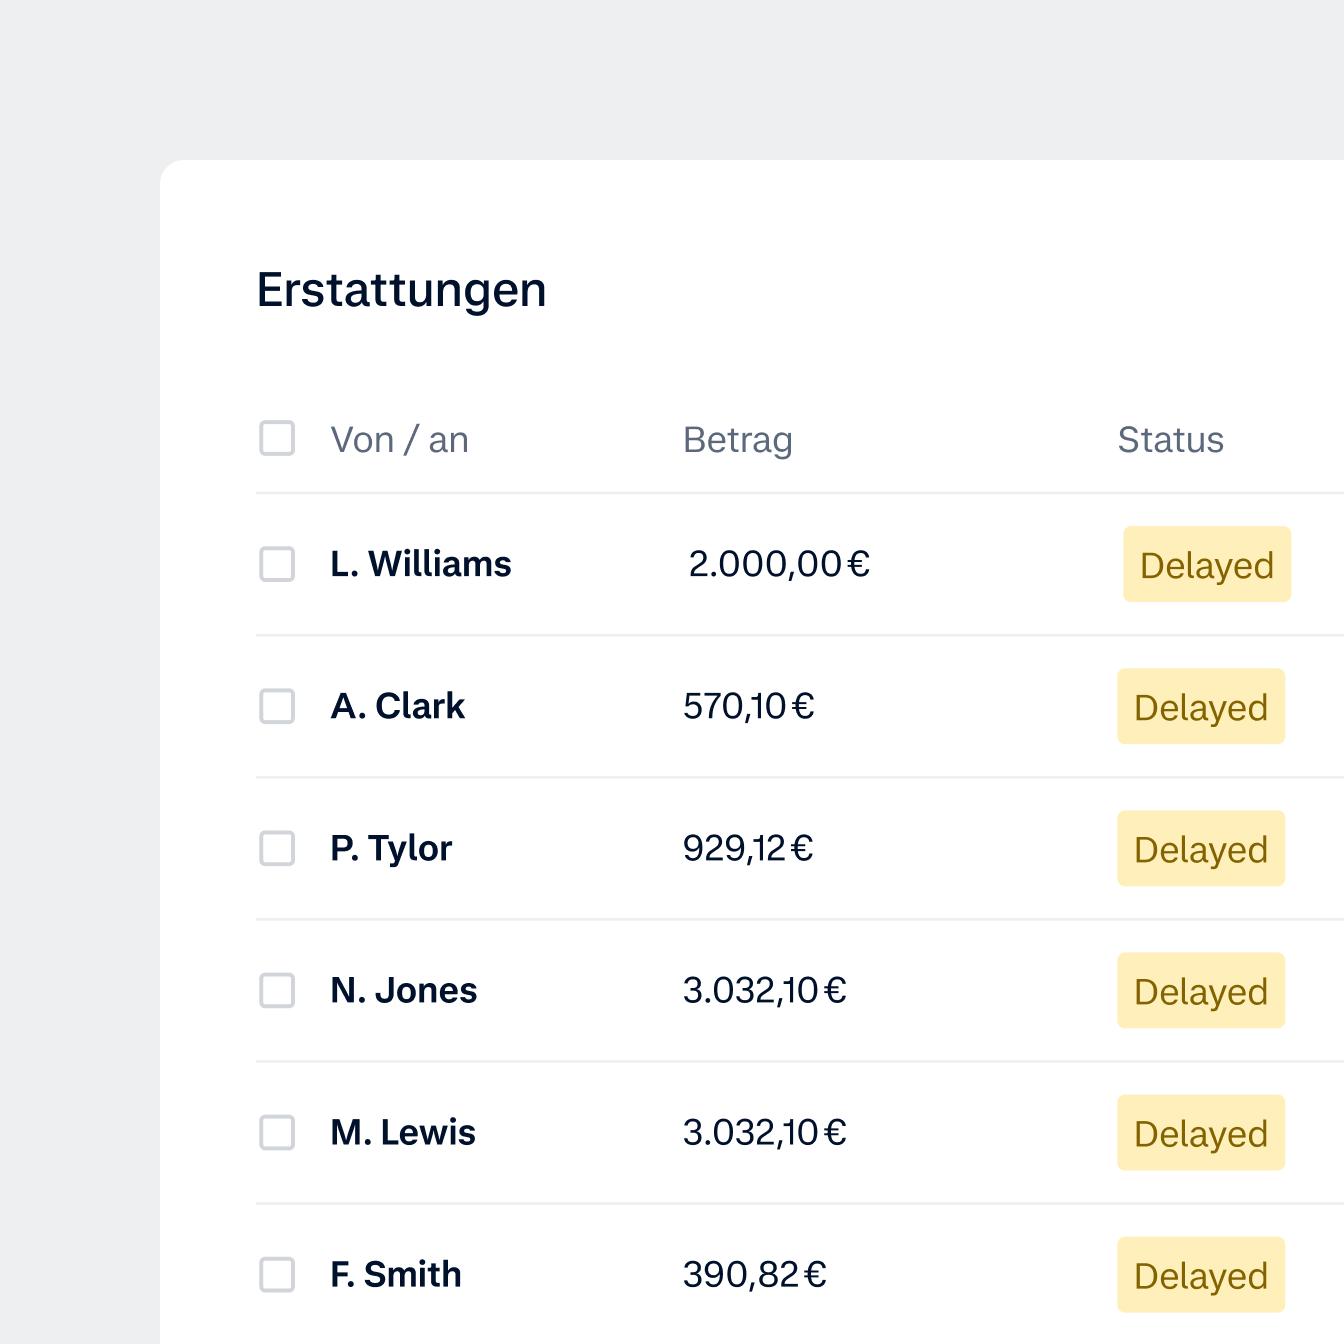Click the Erstattungen heading

[401, 290]
